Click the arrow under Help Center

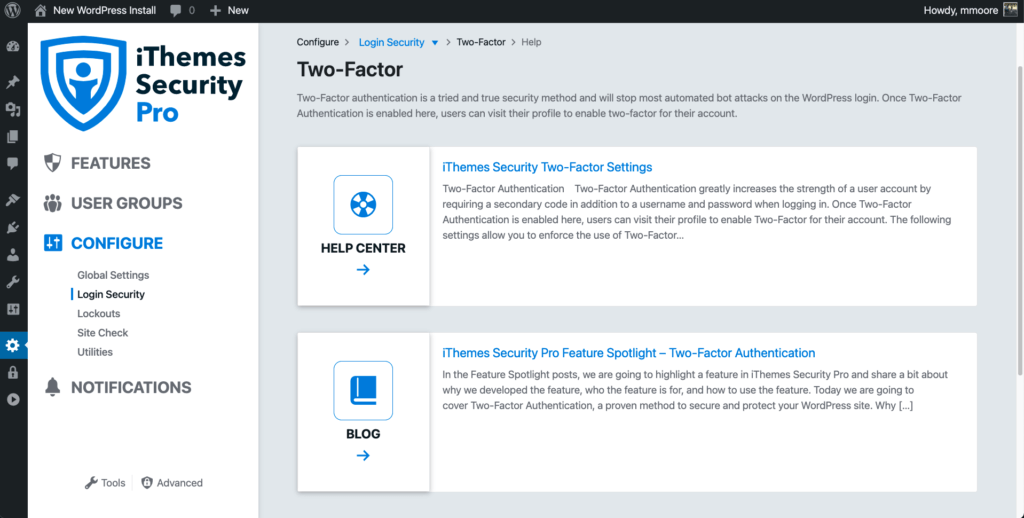(x=363, y=270)
